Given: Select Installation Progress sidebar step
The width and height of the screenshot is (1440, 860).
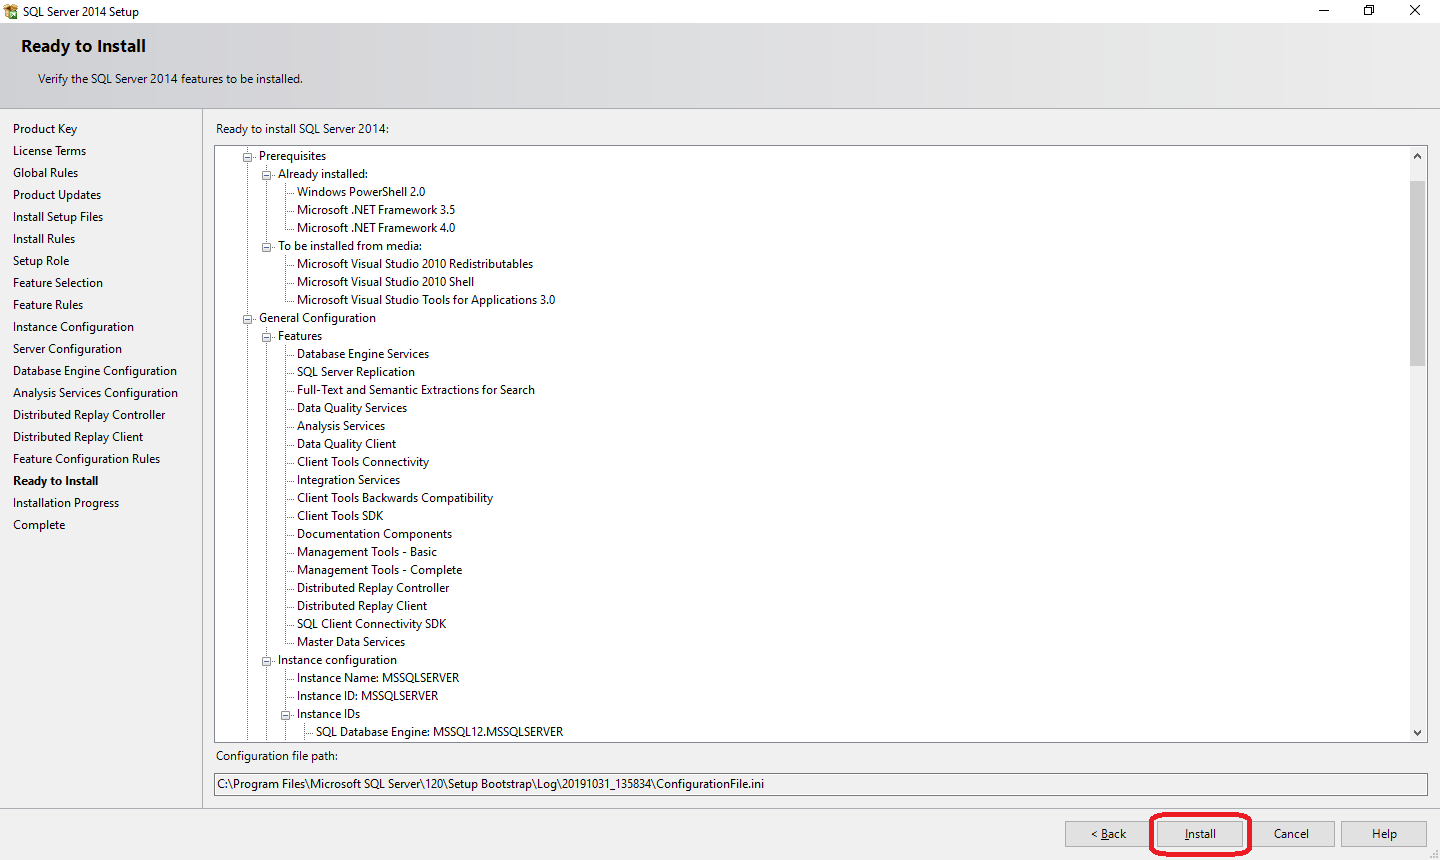Looking at the screenshot, I should [x=66, y=503].
